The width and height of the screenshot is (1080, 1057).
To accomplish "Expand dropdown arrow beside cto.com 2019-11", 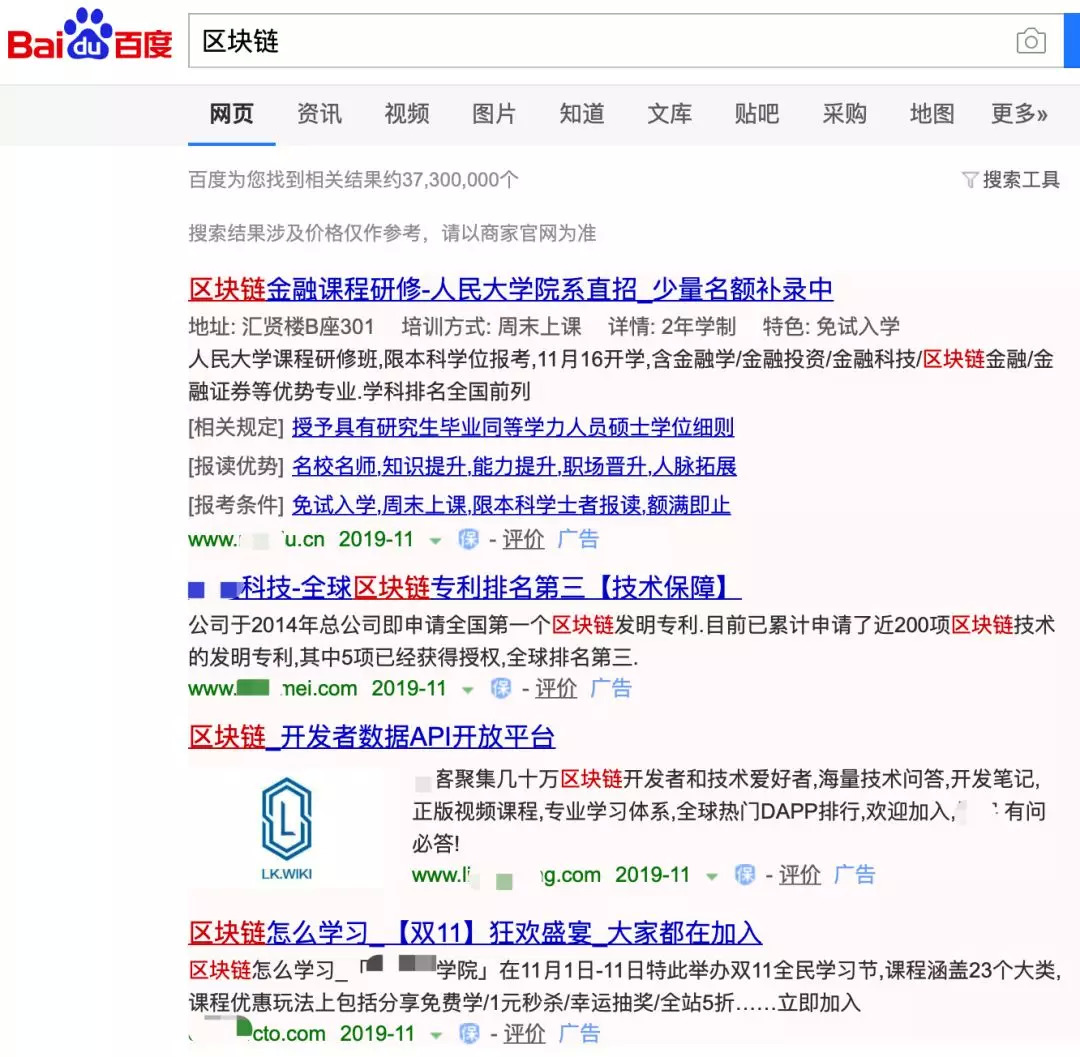I will pos(435,1035).
